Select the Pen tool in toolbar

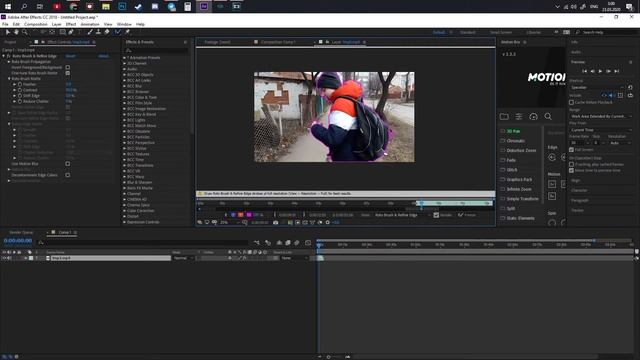pos(71,32)
